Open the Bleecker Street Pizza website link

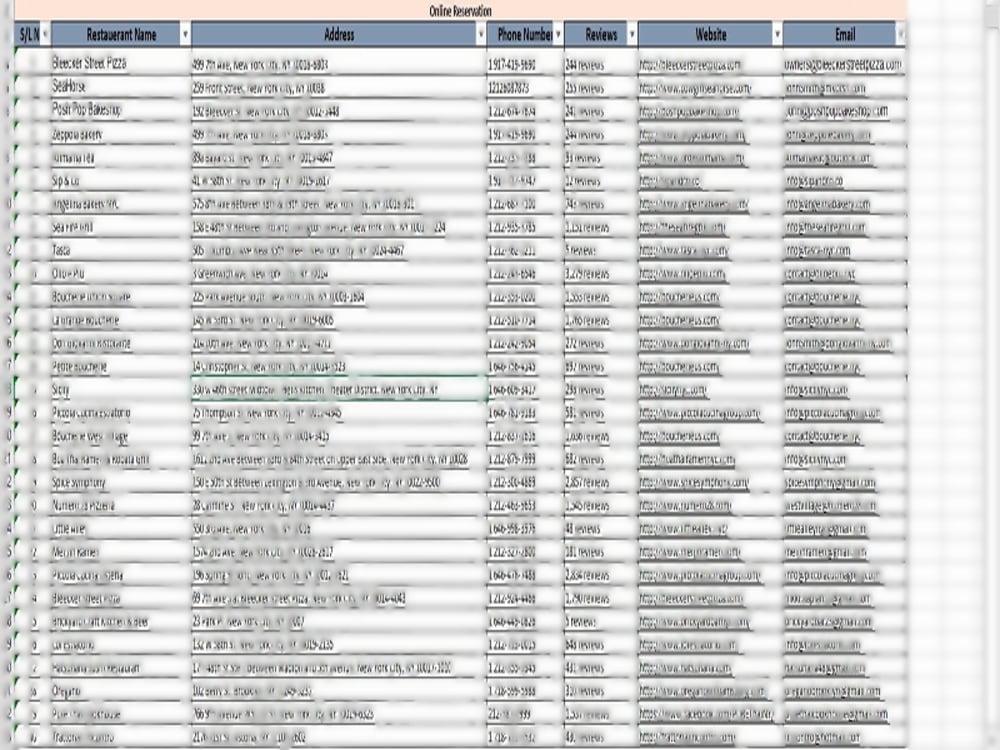point(690,64)
